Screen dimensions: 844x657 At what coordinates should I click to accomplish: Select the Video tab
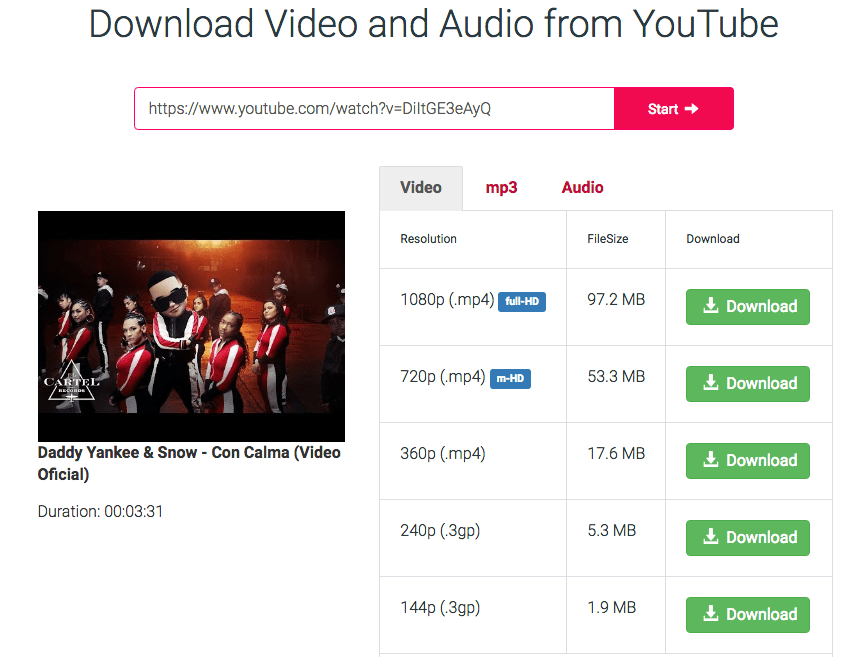(x=421, y=188)
